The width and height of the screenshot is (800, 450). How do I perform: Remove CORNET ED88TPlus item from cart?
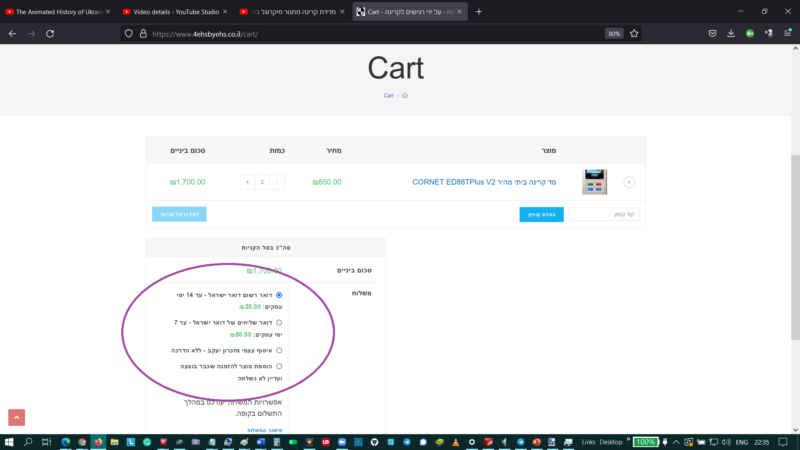coord(629,182)
